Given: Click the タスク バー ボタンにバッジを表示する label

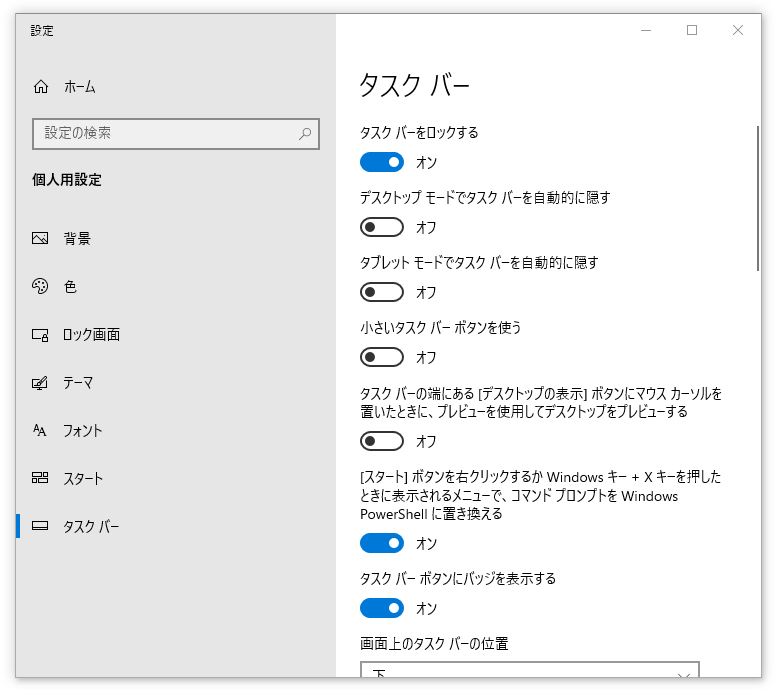Looking at the screenshot, I should point(458,578).
